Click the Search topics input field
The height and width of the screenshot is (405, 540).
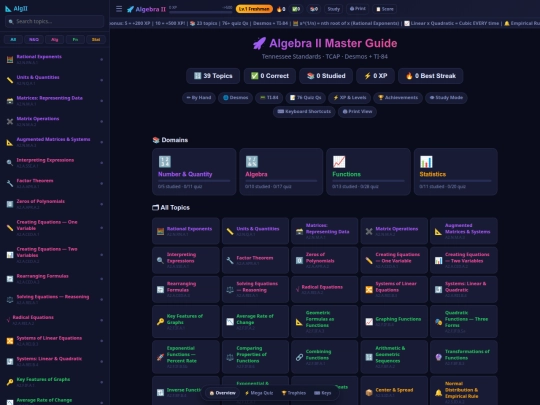tap(54, 21)
